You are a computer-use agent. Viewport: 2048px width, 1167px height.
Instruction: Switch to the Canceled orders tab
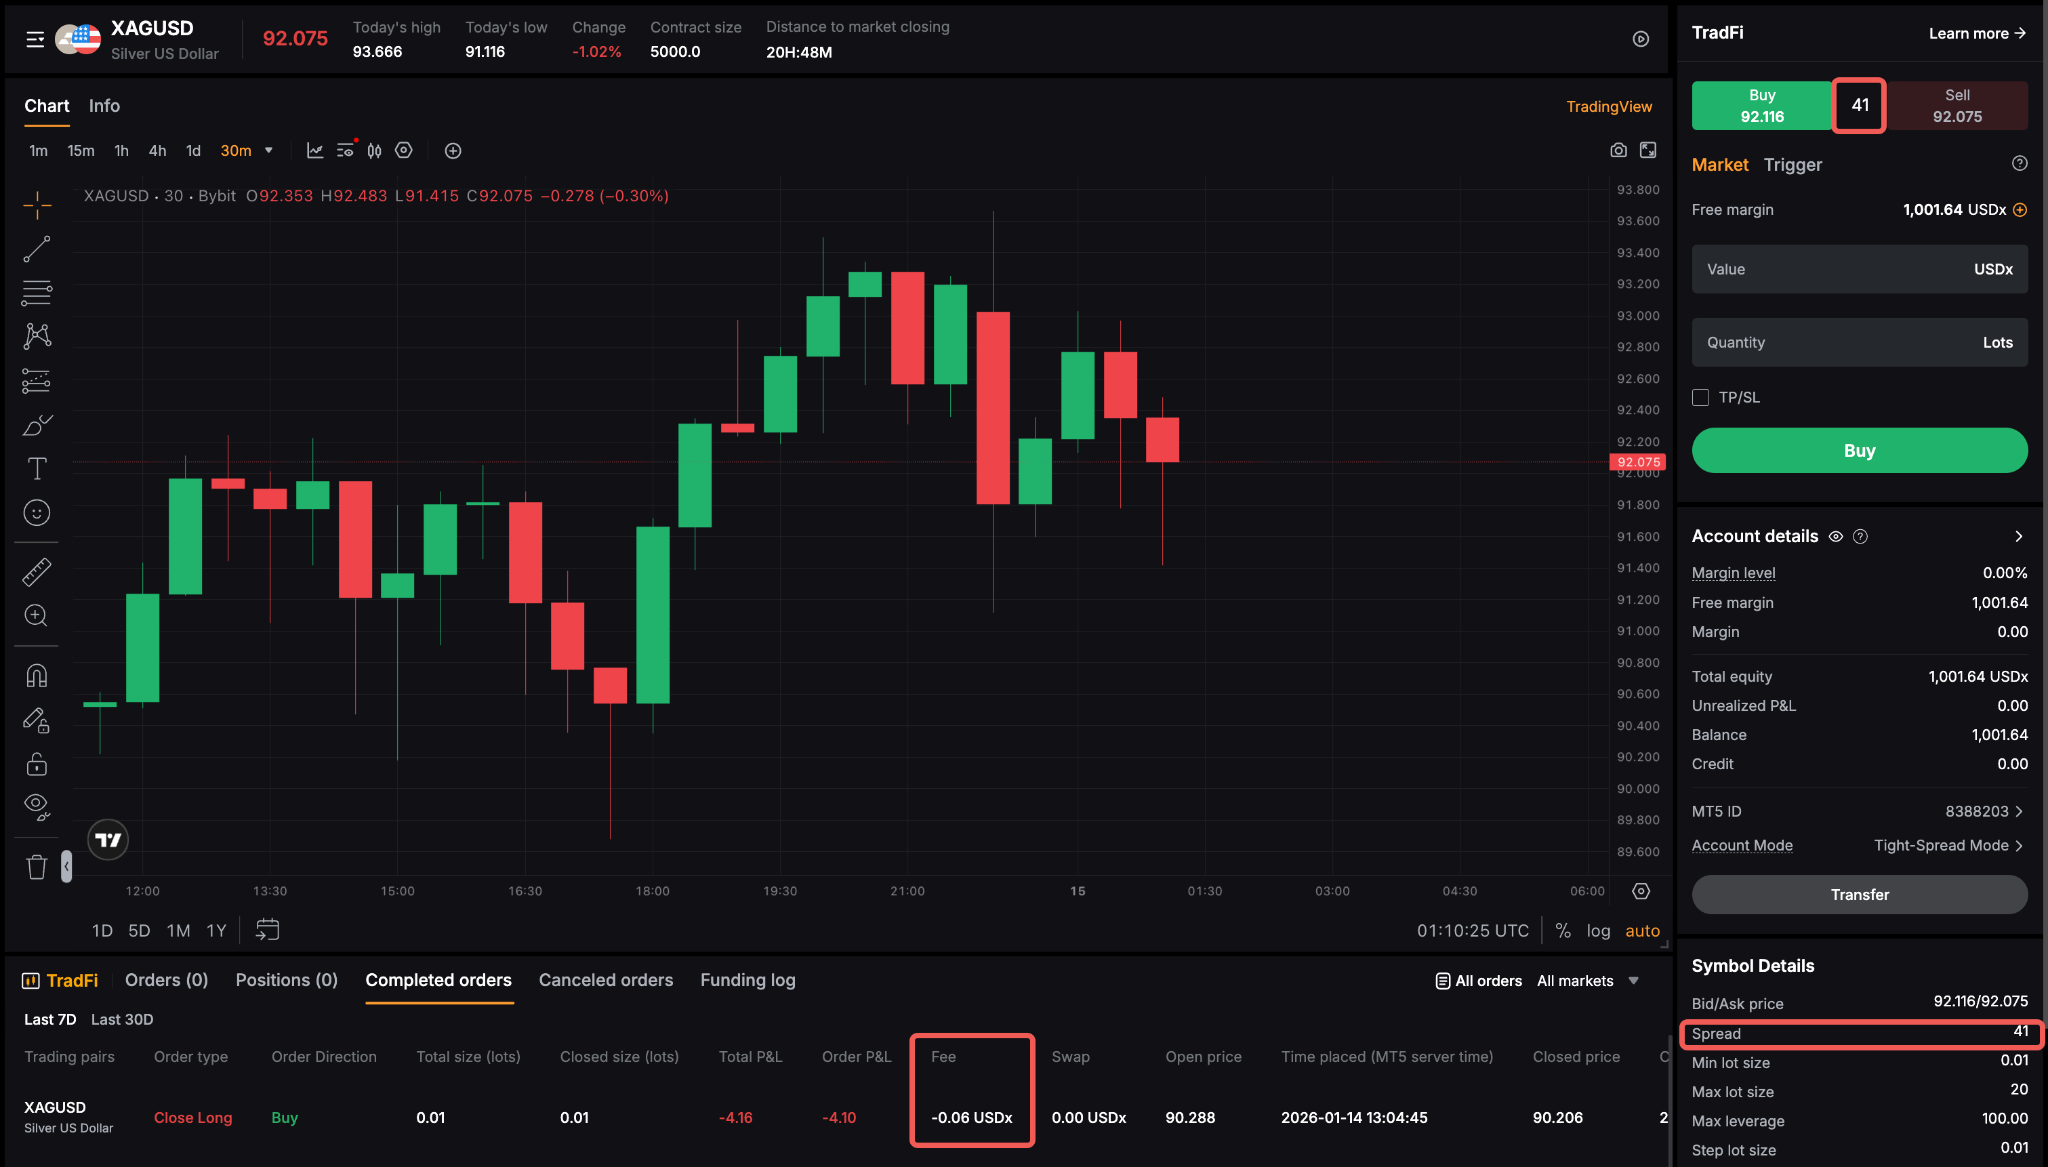click(x=605, y=980)
